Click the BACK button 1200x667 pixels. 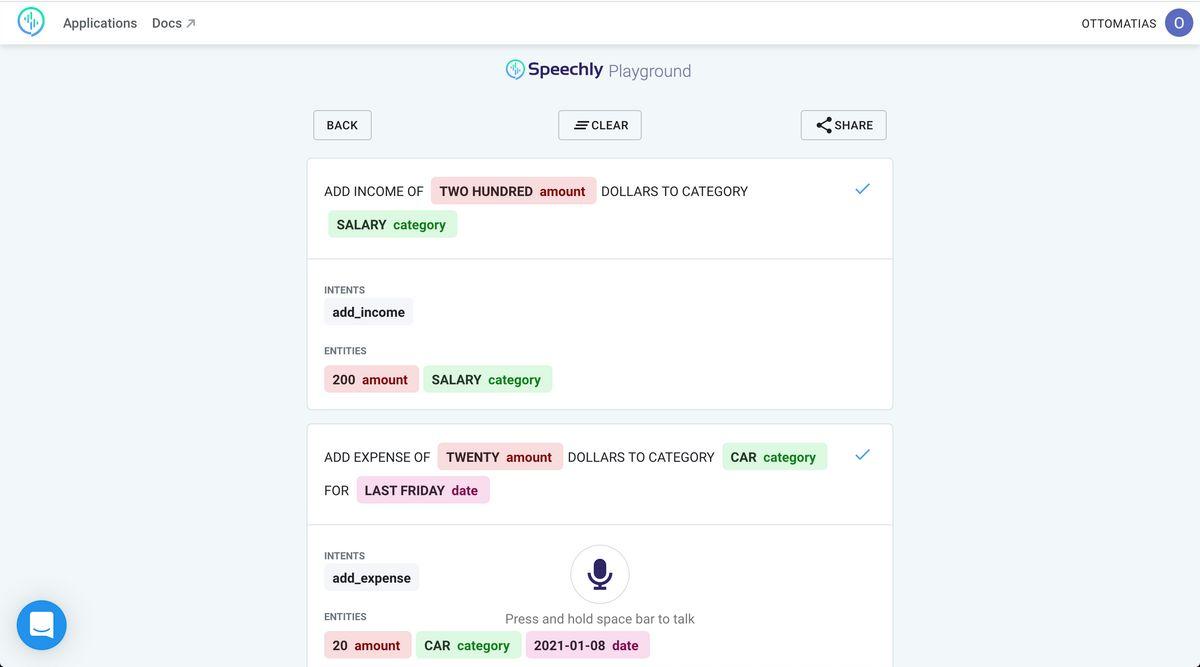(x=342, y=125)
